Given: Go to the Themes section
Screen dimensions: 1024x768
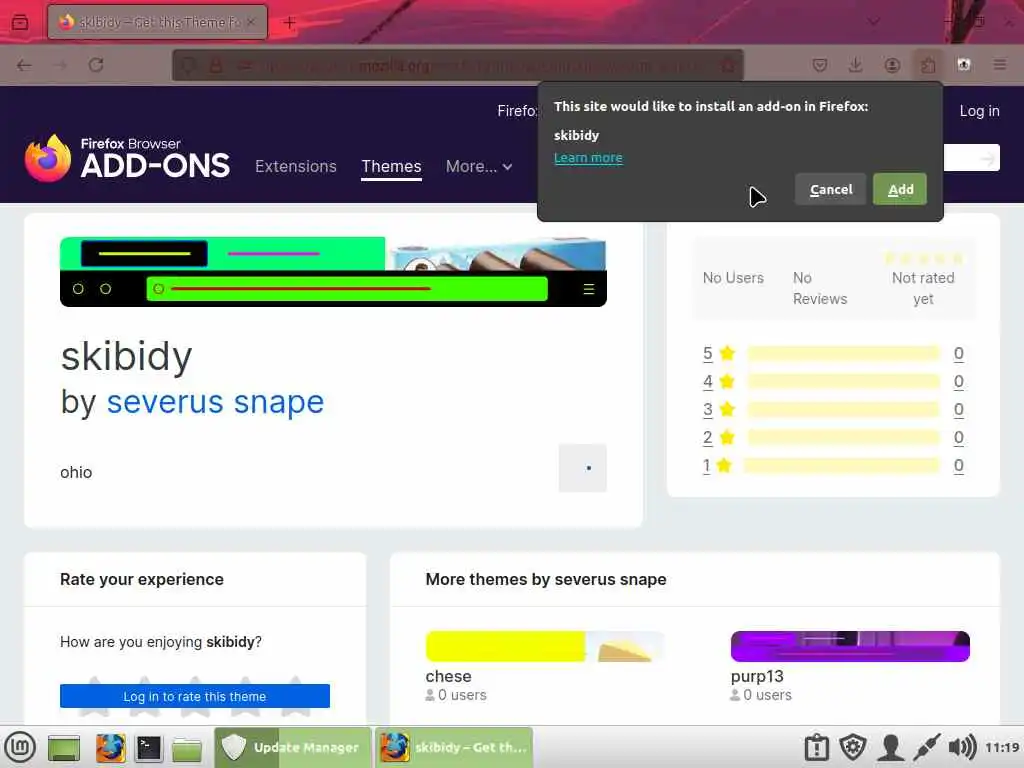Looking at the screenshot, I should [391, 167].
